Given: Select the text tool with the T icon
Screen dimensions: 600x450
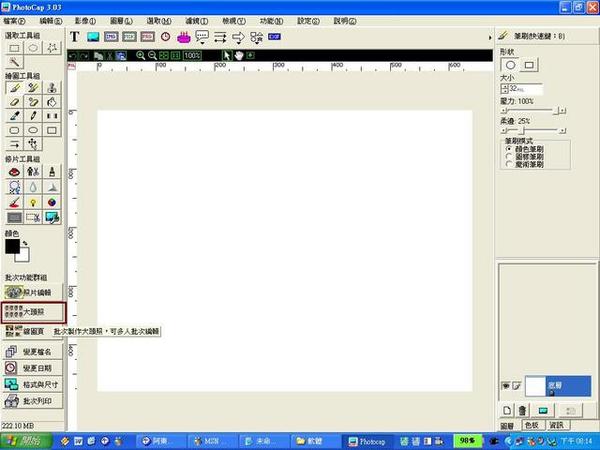Looking at the screenshot, I should pos(75,37).
